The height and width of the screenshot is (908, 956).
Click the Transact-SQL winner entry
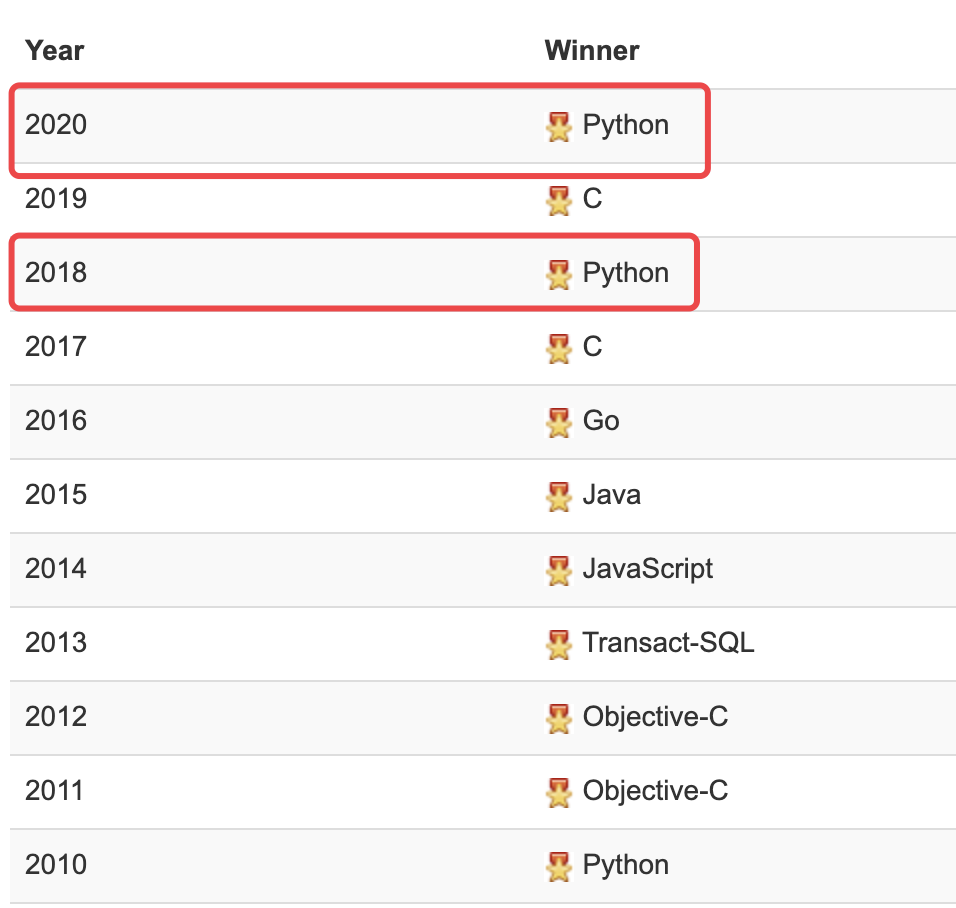click(x=668, y=643)
